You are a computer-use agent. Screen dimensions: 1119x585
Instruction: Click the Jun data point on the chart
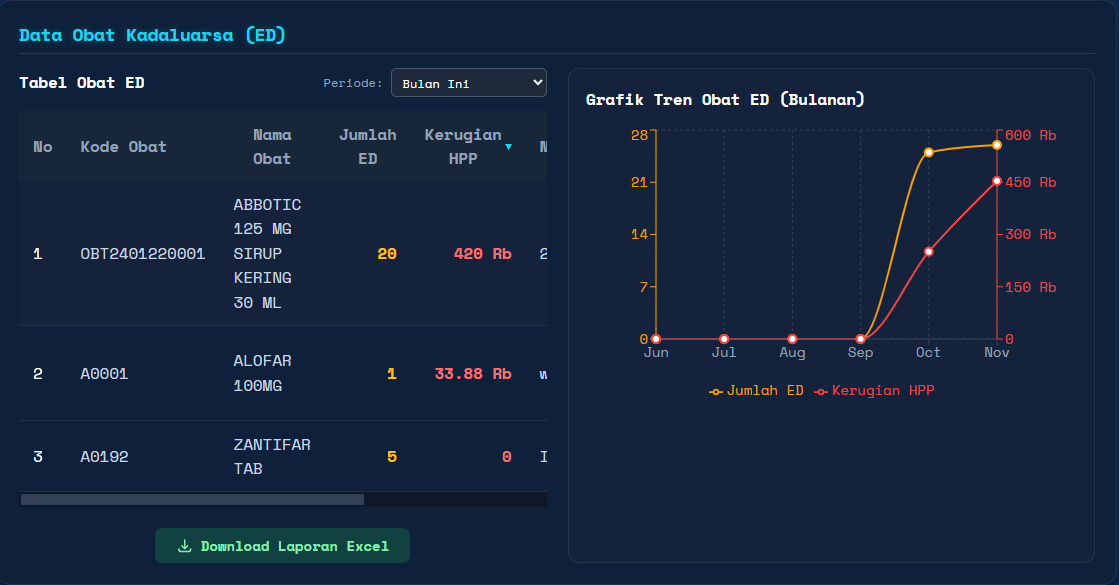656,339
